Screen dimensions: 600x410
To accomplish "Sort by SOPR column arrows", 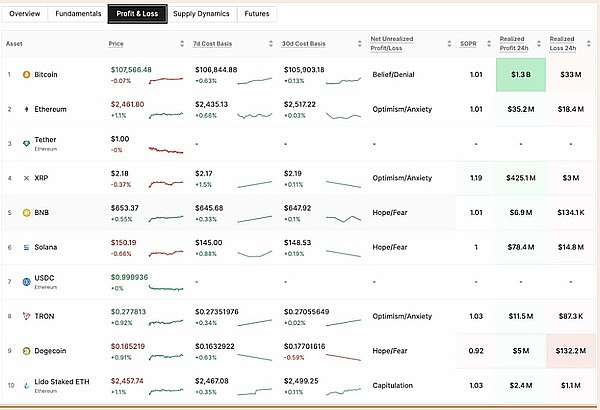I will pyautogui.click(x=484, y=44).
